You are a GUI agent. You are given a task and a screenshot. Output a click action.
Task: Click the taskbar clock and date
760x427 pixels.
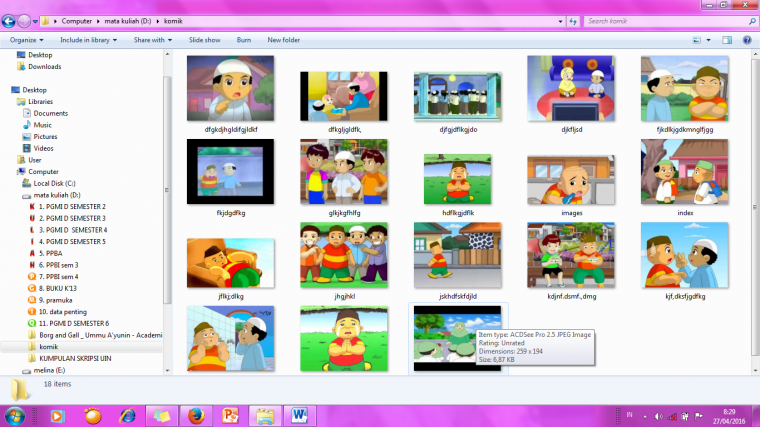coord(728,416)
